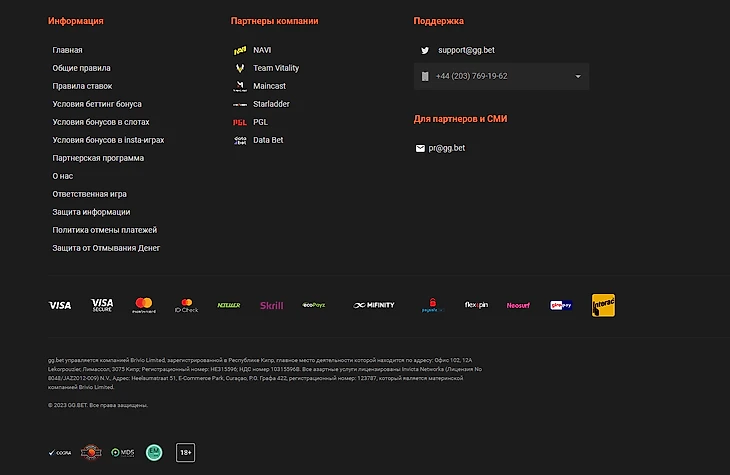Viewport: 730px width, 475px height.
Task: Click the Twitter bird icon
Action: (x=425, y=50)
